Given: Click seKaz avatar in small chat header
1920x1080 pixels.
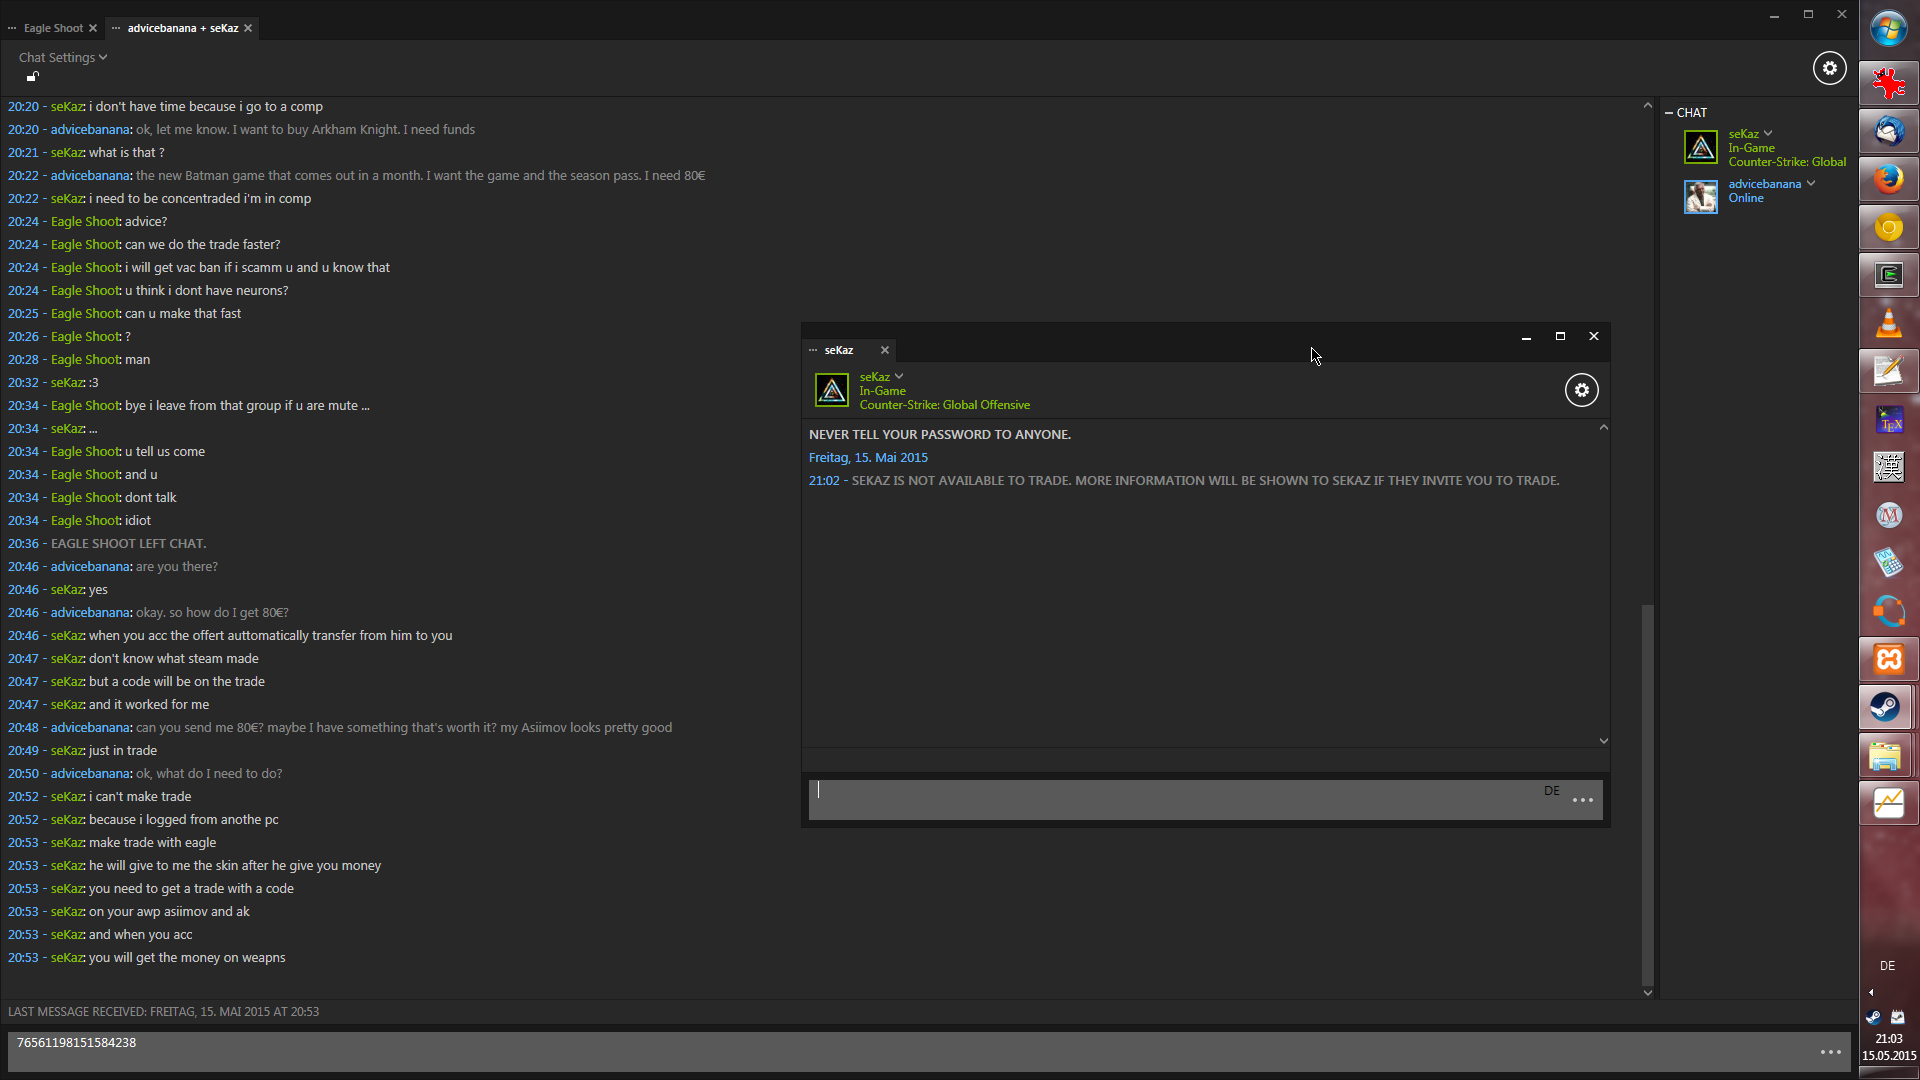Looking at the screenshot, I should [x=832, y=390].
